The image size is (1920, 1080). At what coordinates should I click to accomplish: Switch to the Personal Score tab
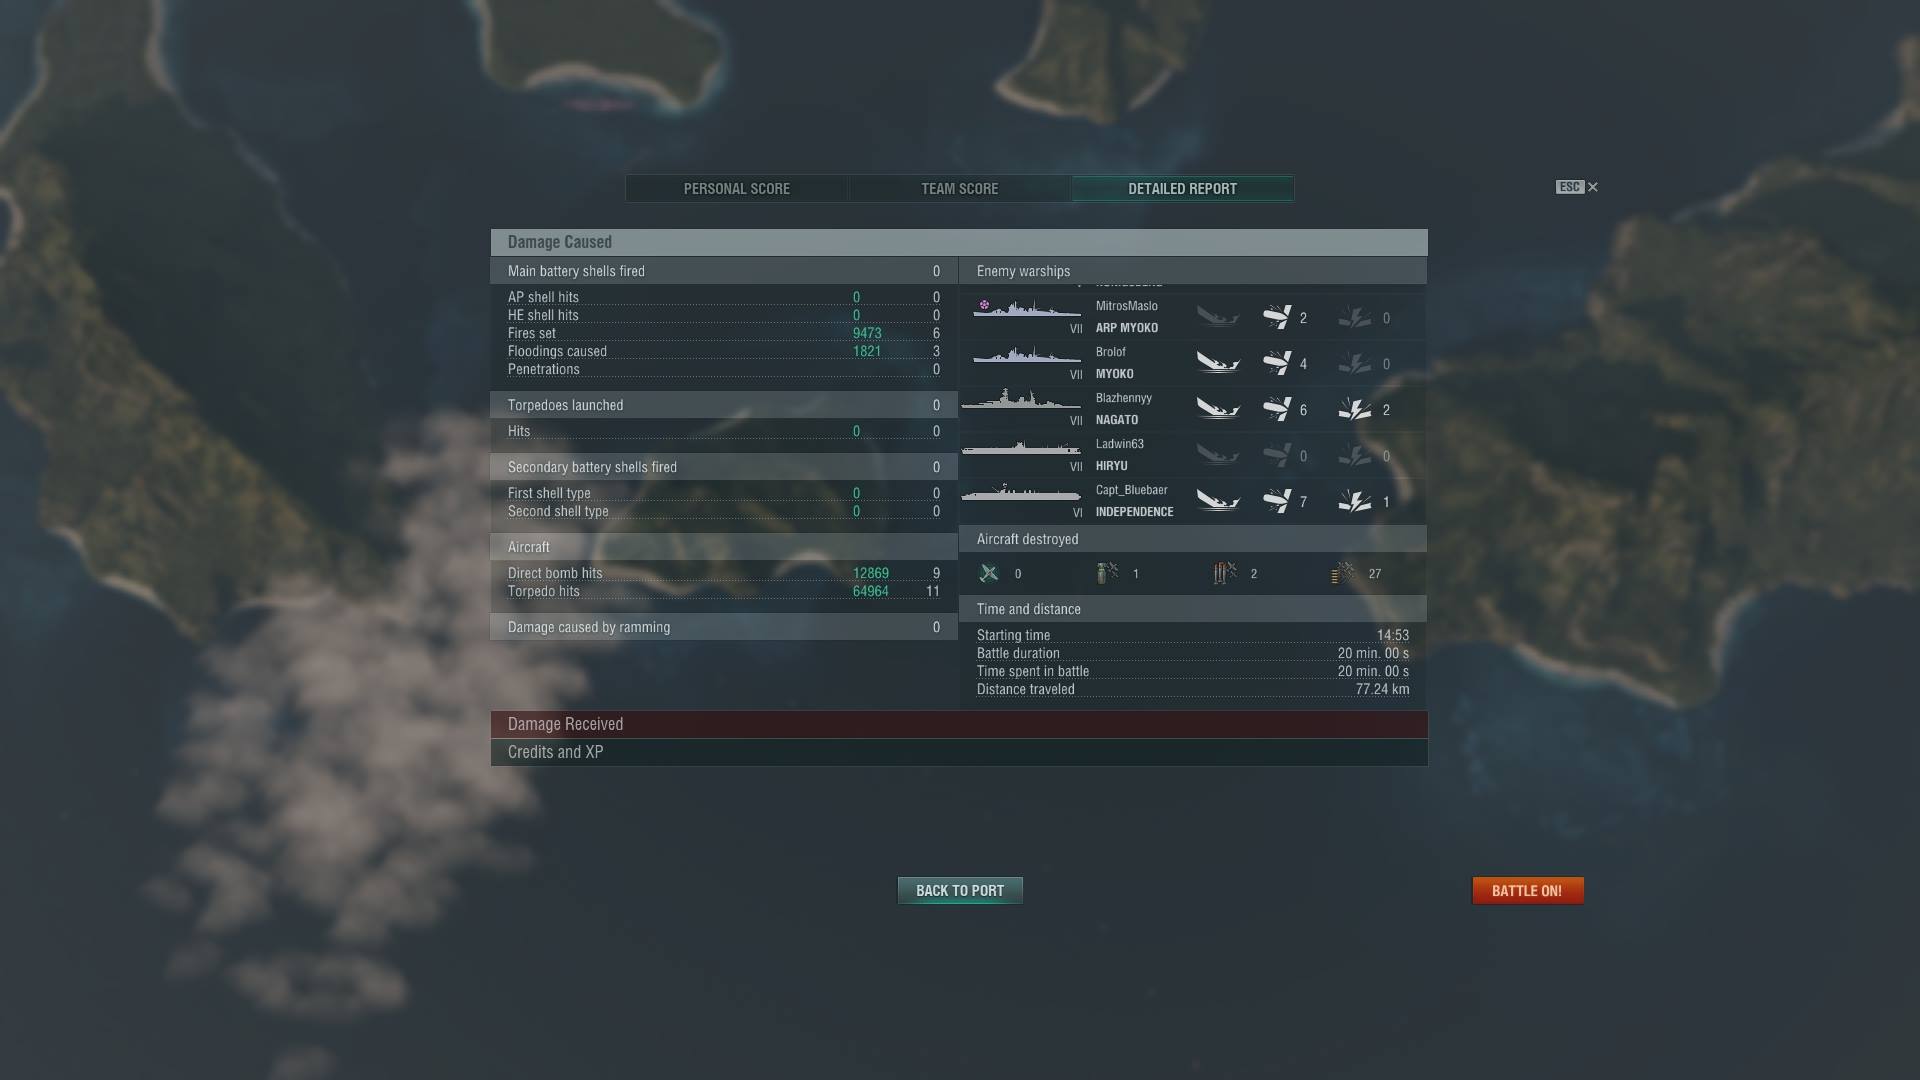pyautogui.click(x=737, y=189)
